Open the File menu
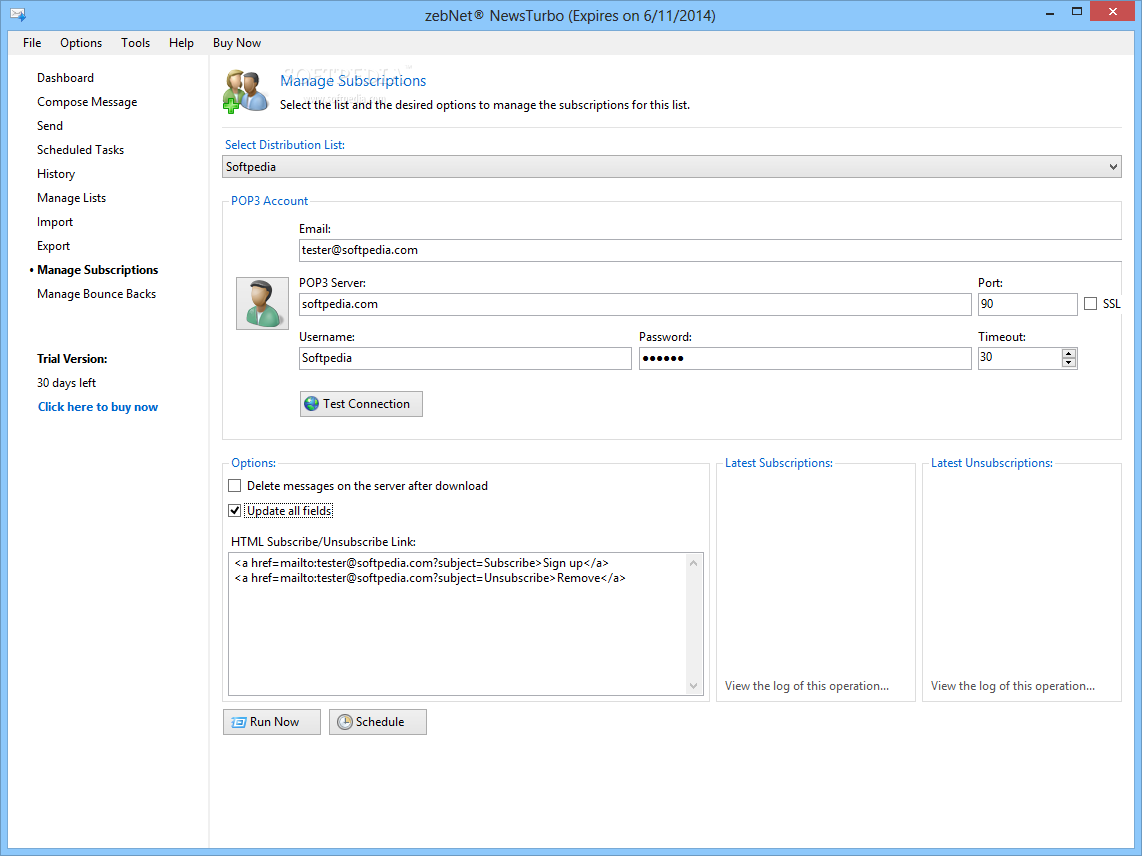Screen dimensions: 1142x856 (32, 43)
